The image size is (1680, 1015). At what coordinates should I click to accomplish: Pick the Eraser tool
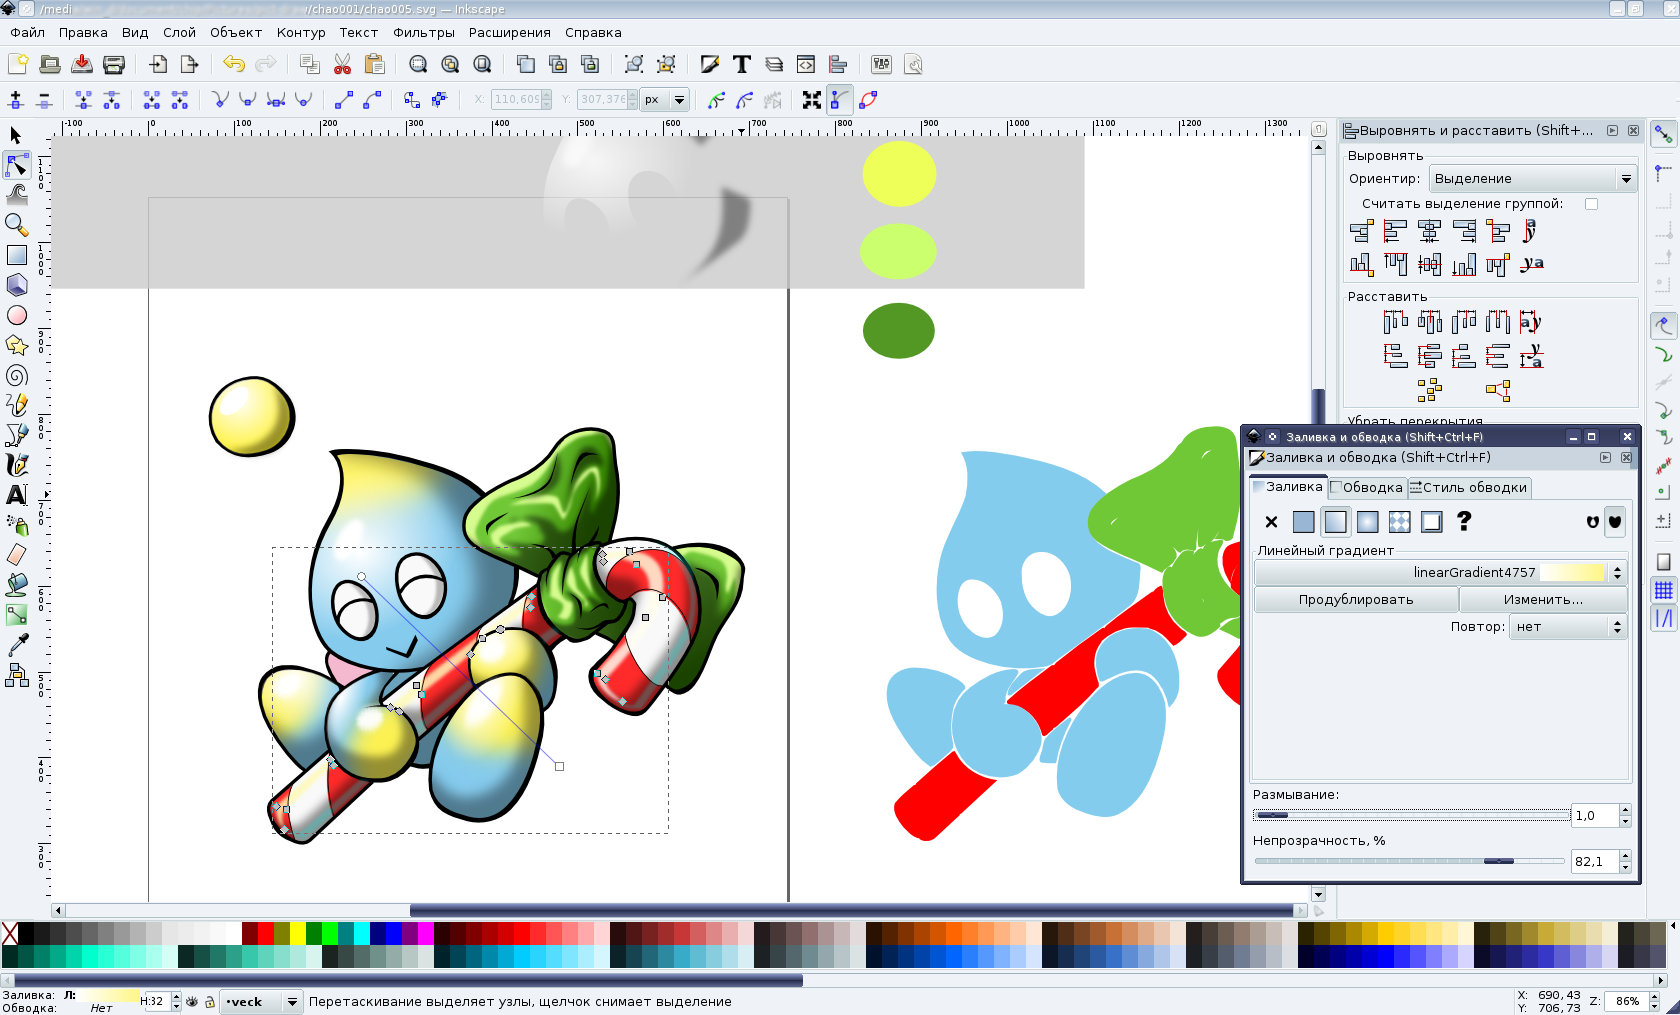(x=16, y=555)
